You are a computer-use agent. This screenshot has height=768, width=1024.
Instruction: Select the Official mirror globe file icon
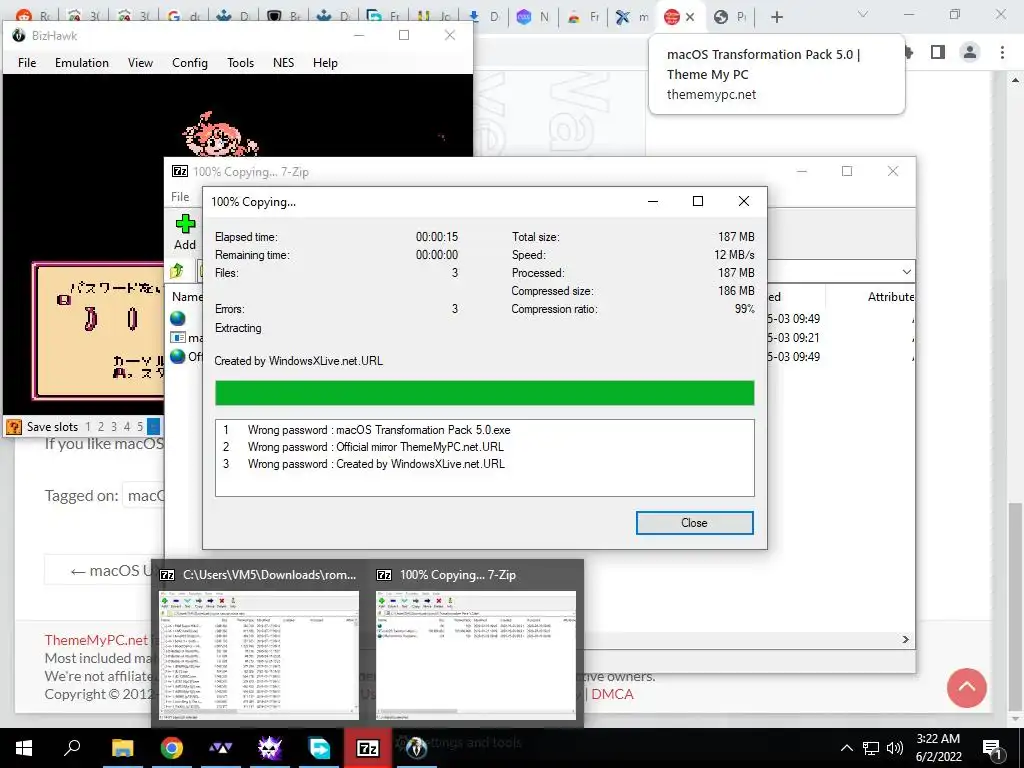(x=178, y=357)
